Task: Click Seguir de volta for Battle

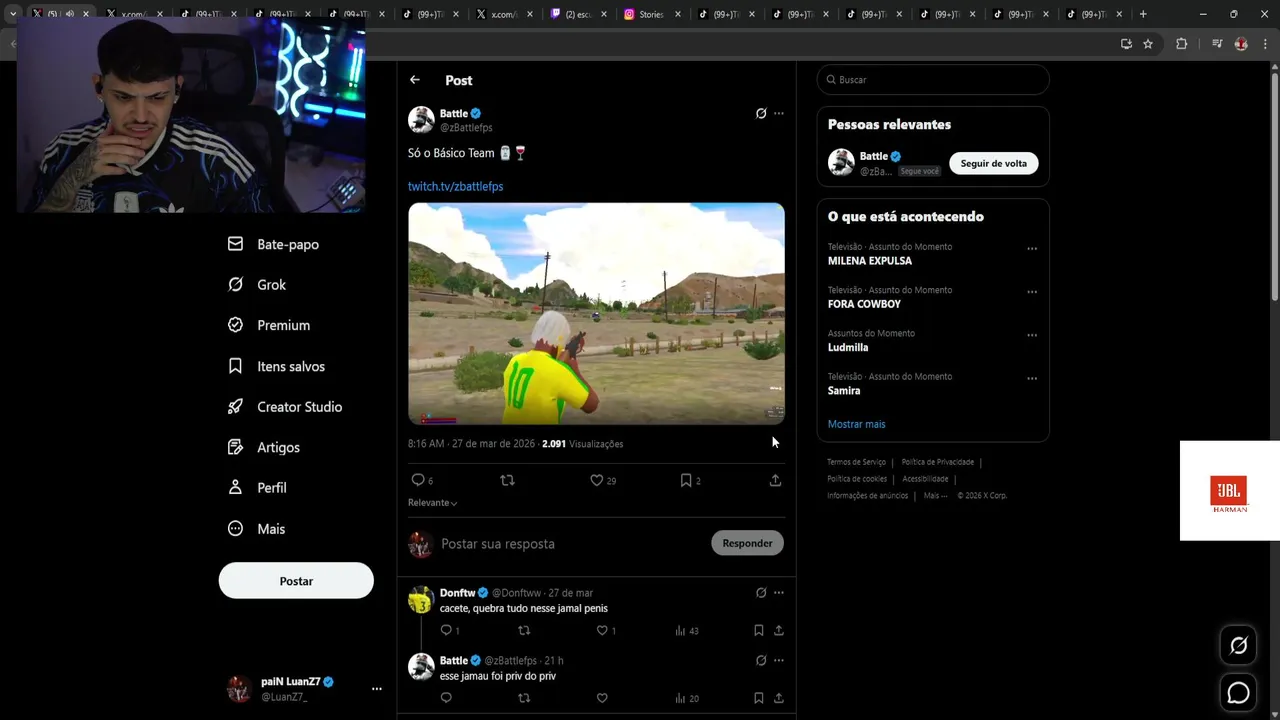Action: point(994,163)
